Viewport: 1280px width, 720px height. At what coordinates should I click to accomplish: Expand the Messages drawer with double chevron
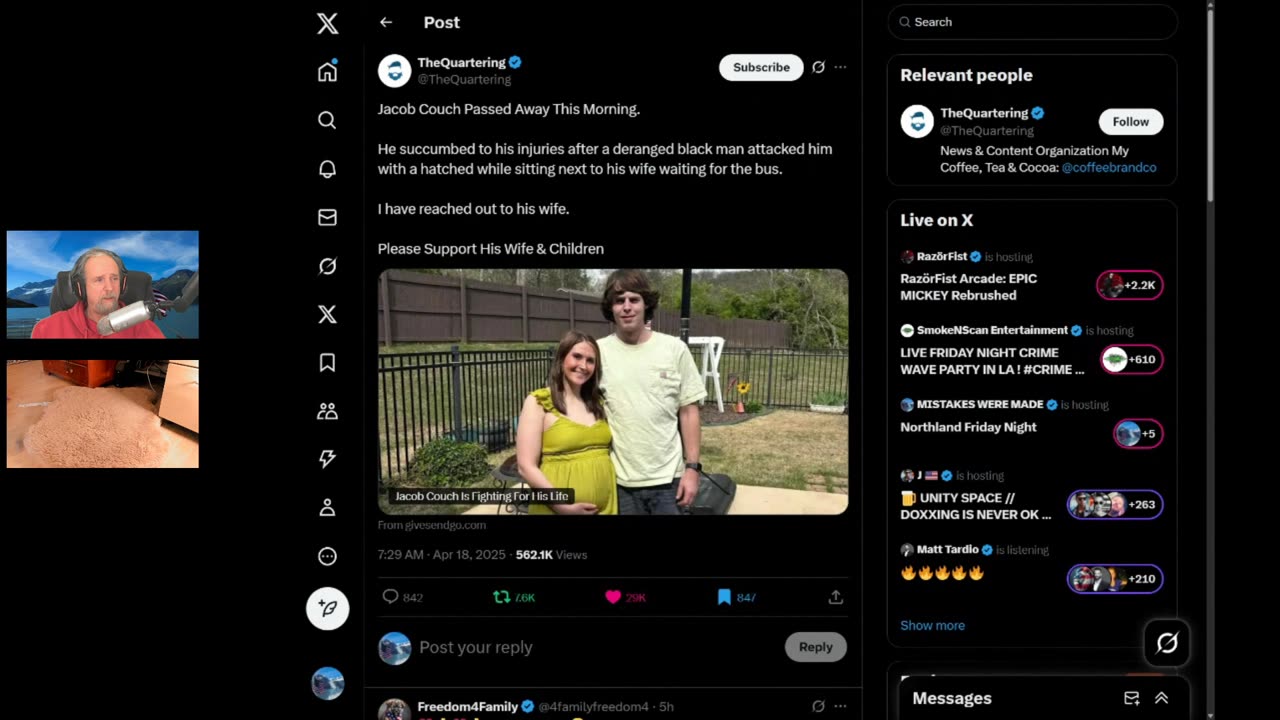point(1161,698)
